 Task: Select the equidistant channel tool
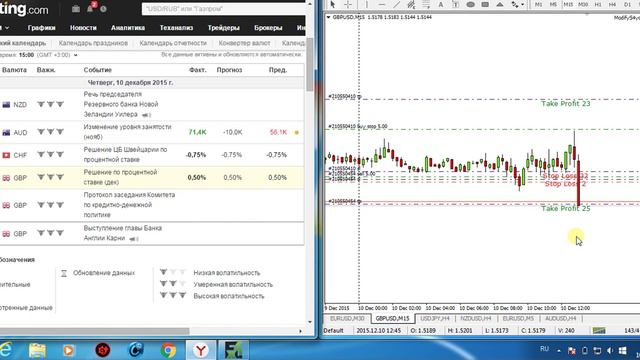[411, 4]
